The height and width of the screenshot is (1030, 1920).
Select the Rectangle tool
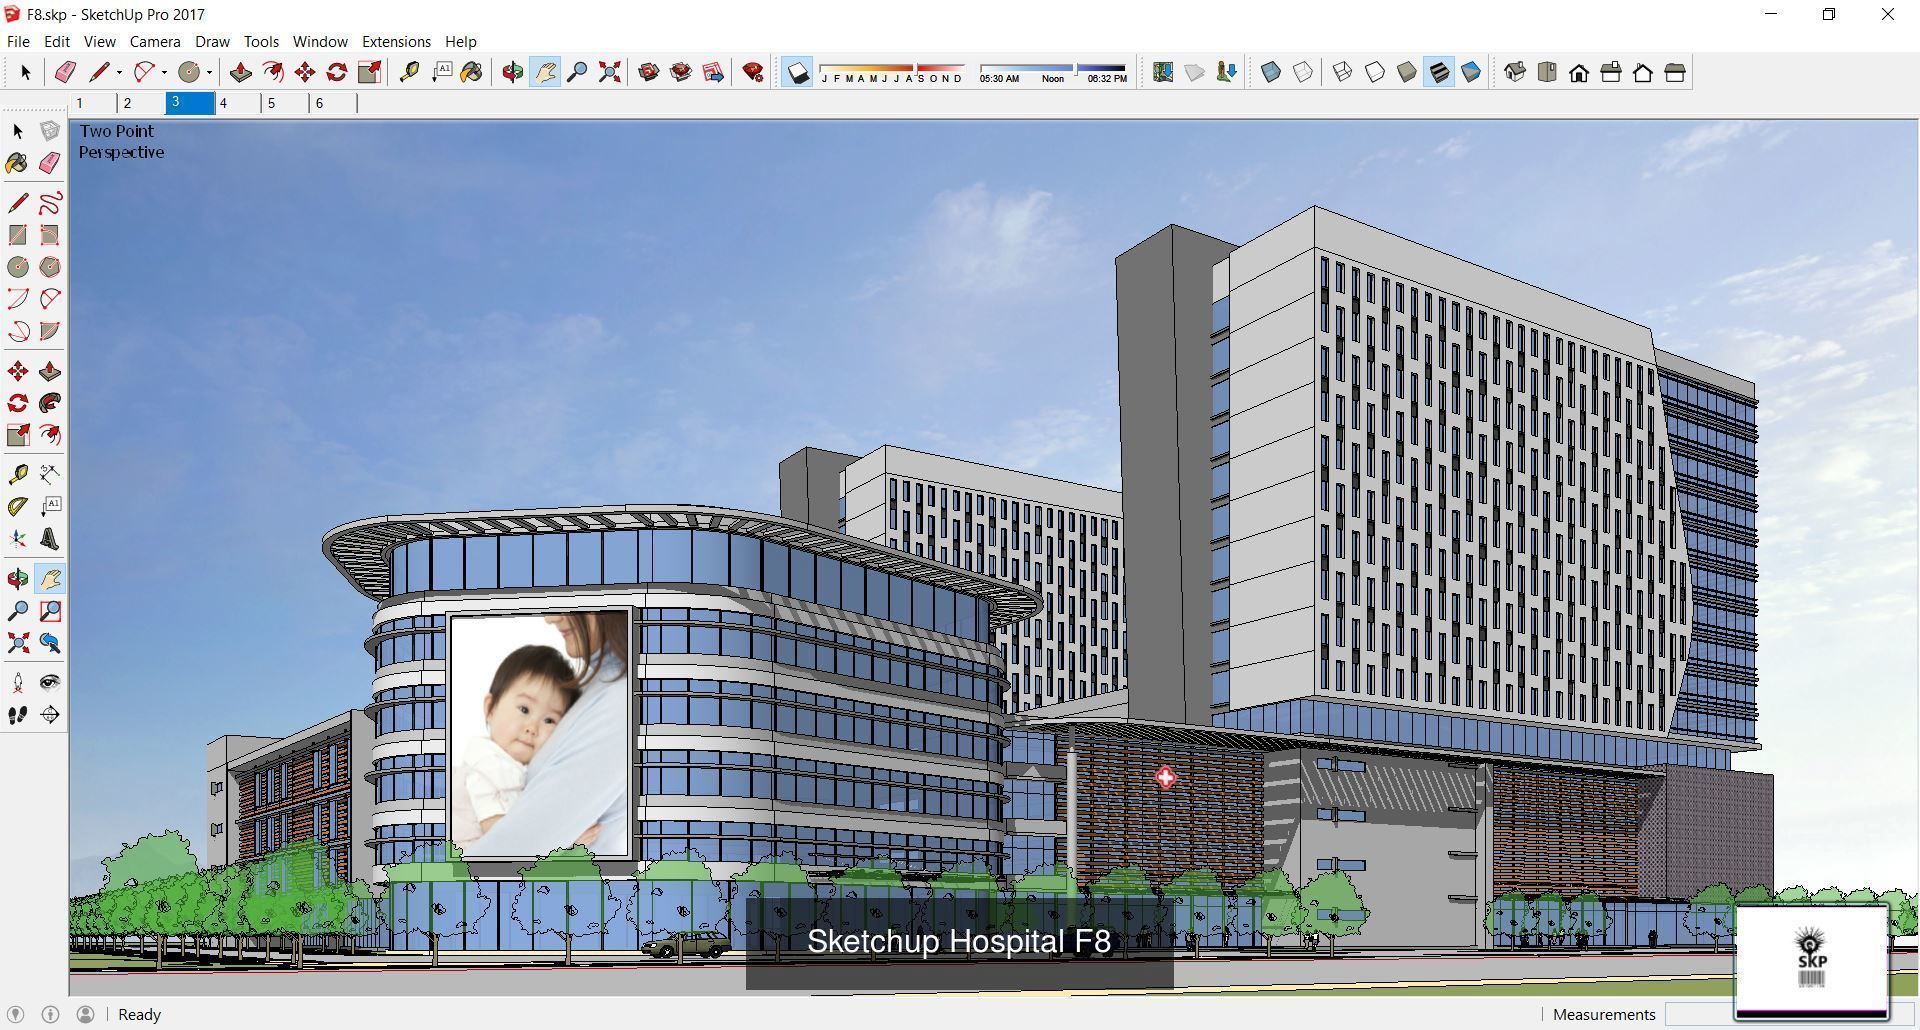coord(18,235)
